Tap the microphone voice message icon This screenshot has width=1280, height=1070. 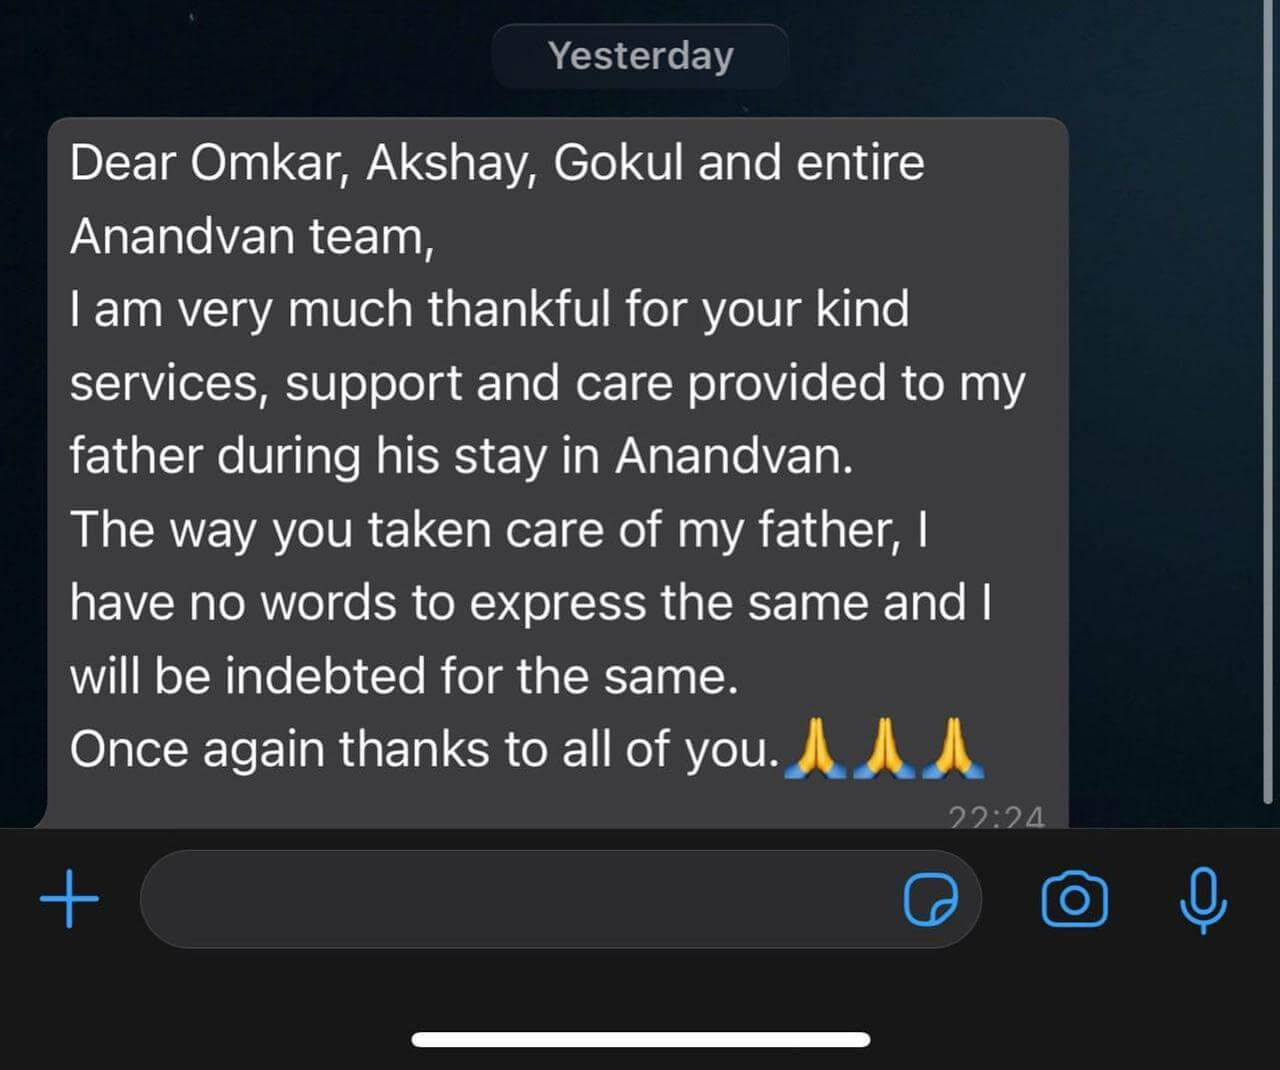(x=1203, y=900)
